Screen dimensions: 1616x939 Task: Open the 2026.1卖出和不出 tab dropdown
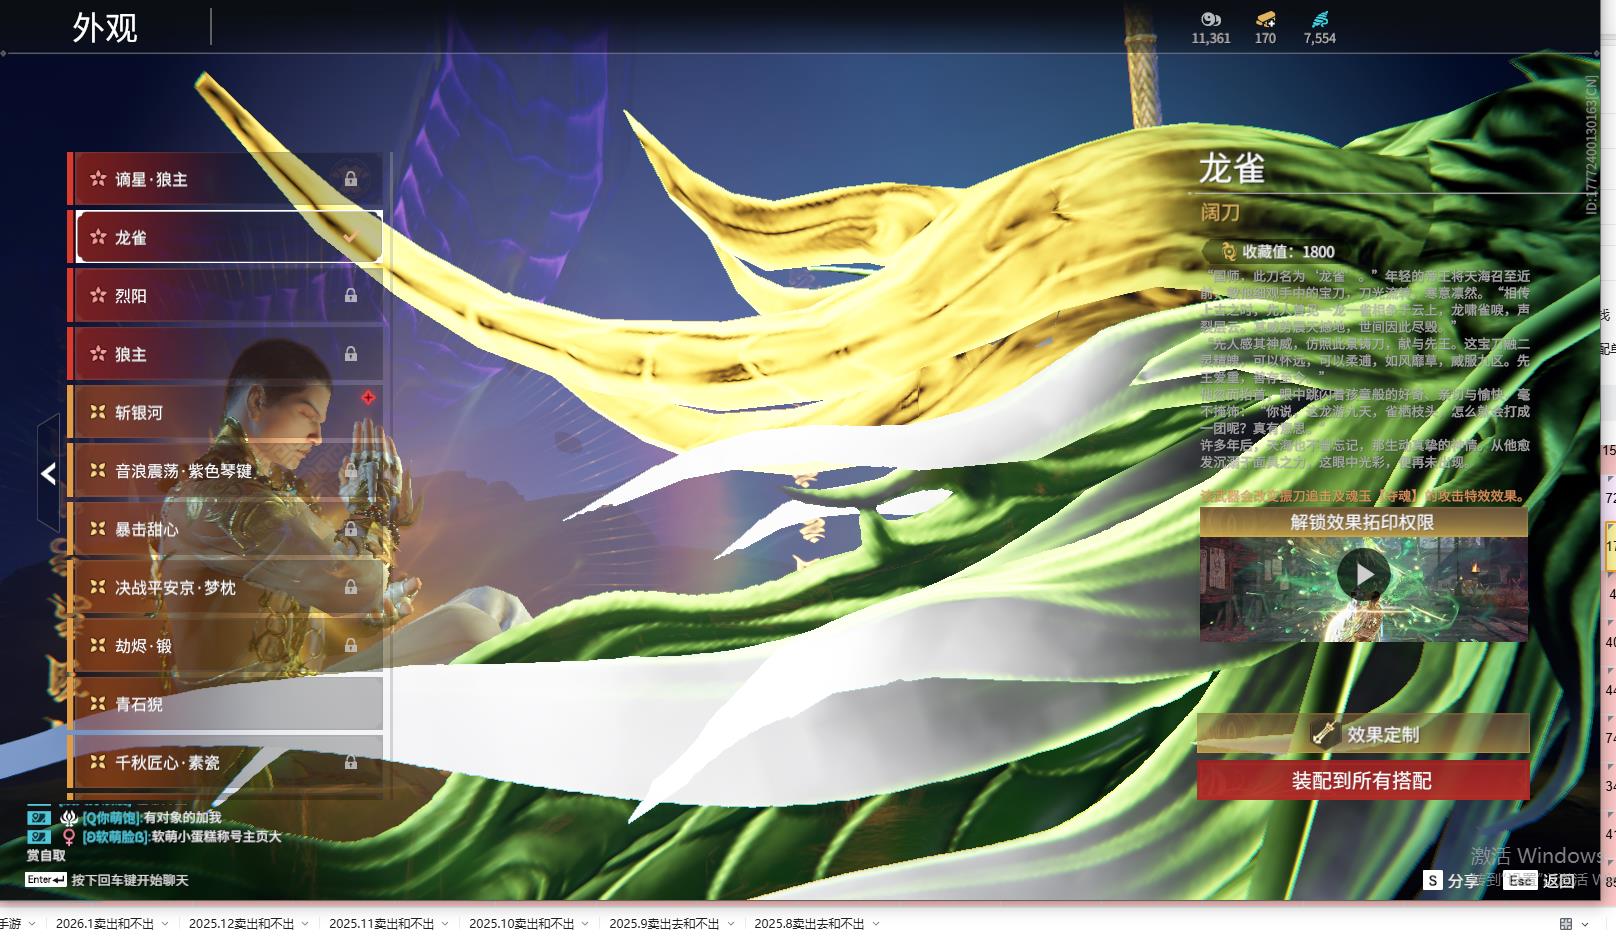pyautogui.click(x=165, y=924)
